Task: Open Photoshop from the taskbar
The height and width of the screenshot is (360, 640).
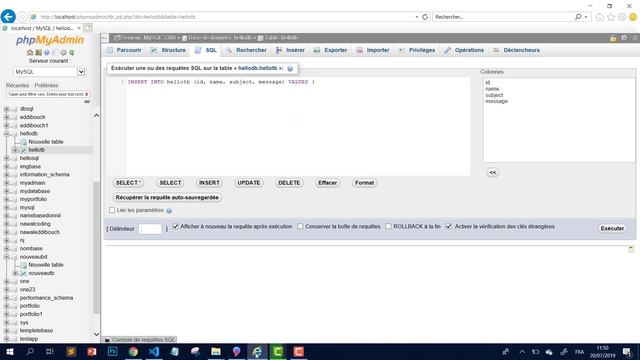Action: click(x=112, y=351)
